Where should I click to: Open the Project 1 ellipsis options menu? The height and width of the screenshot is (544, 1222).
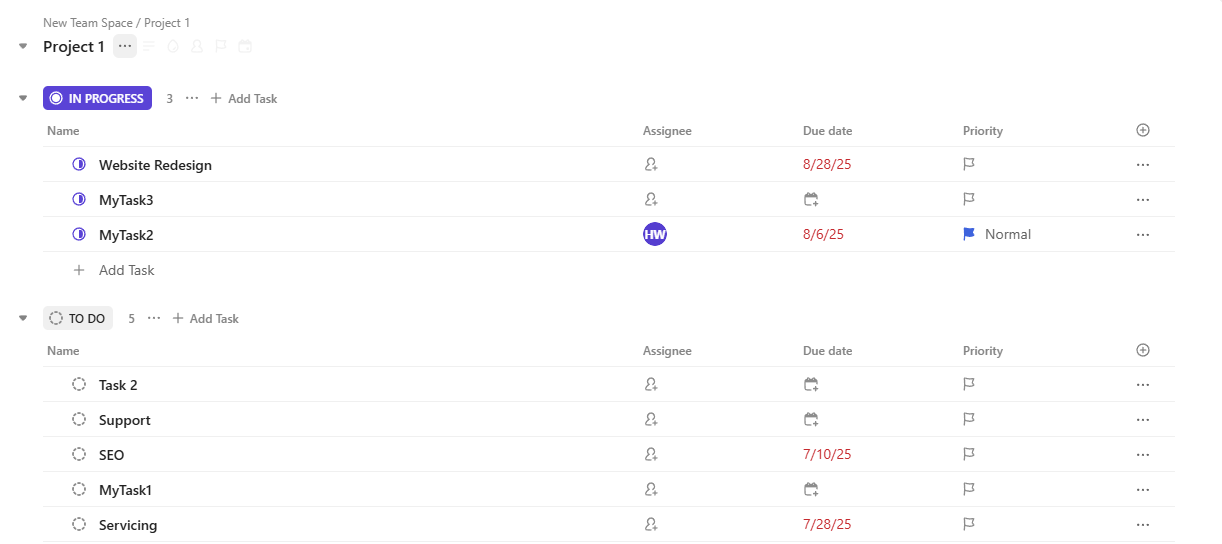pos(124,46)
